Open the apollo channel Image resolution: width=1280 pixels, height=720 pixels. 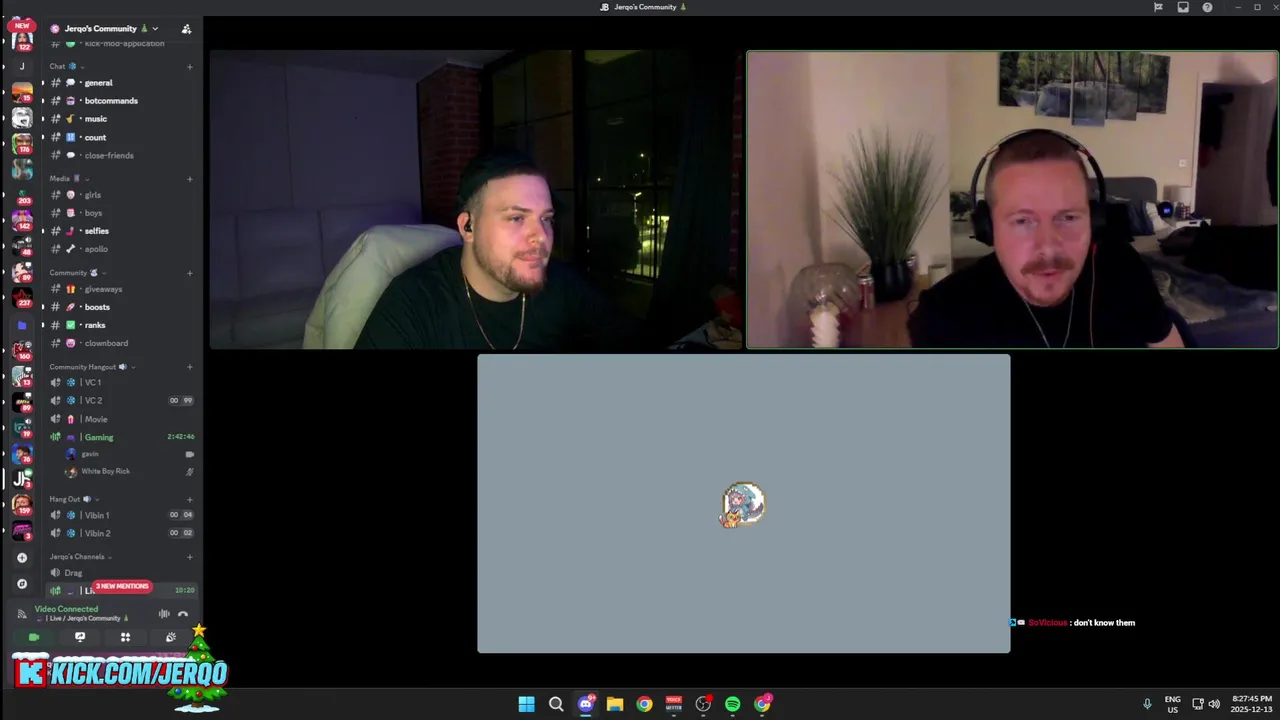click(x=120, y=249)
